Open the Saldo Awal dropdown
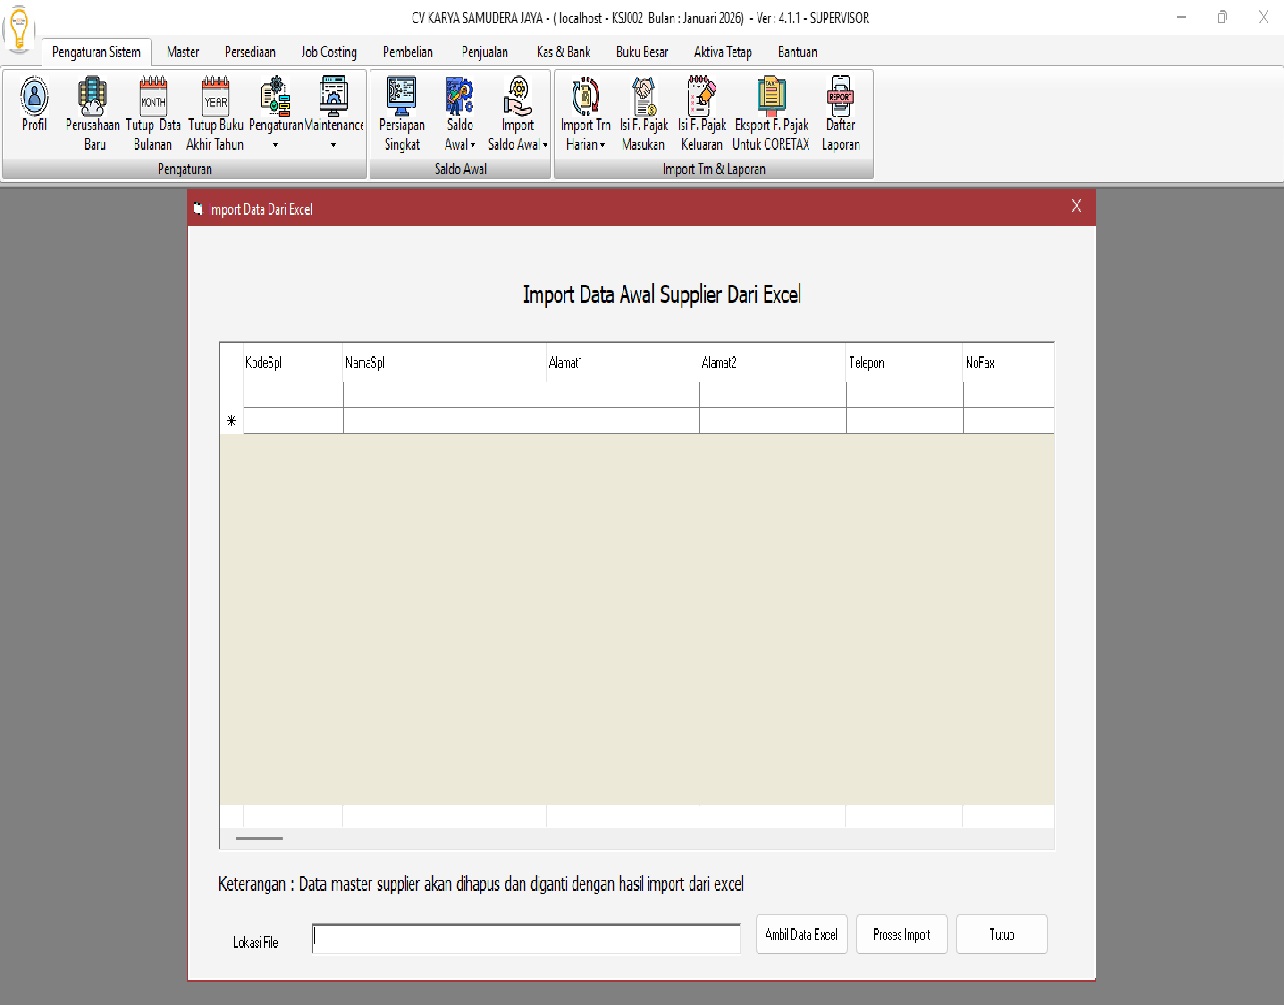The height and width of the screenshot is (1005, 1284). click(x=460, y=112)
